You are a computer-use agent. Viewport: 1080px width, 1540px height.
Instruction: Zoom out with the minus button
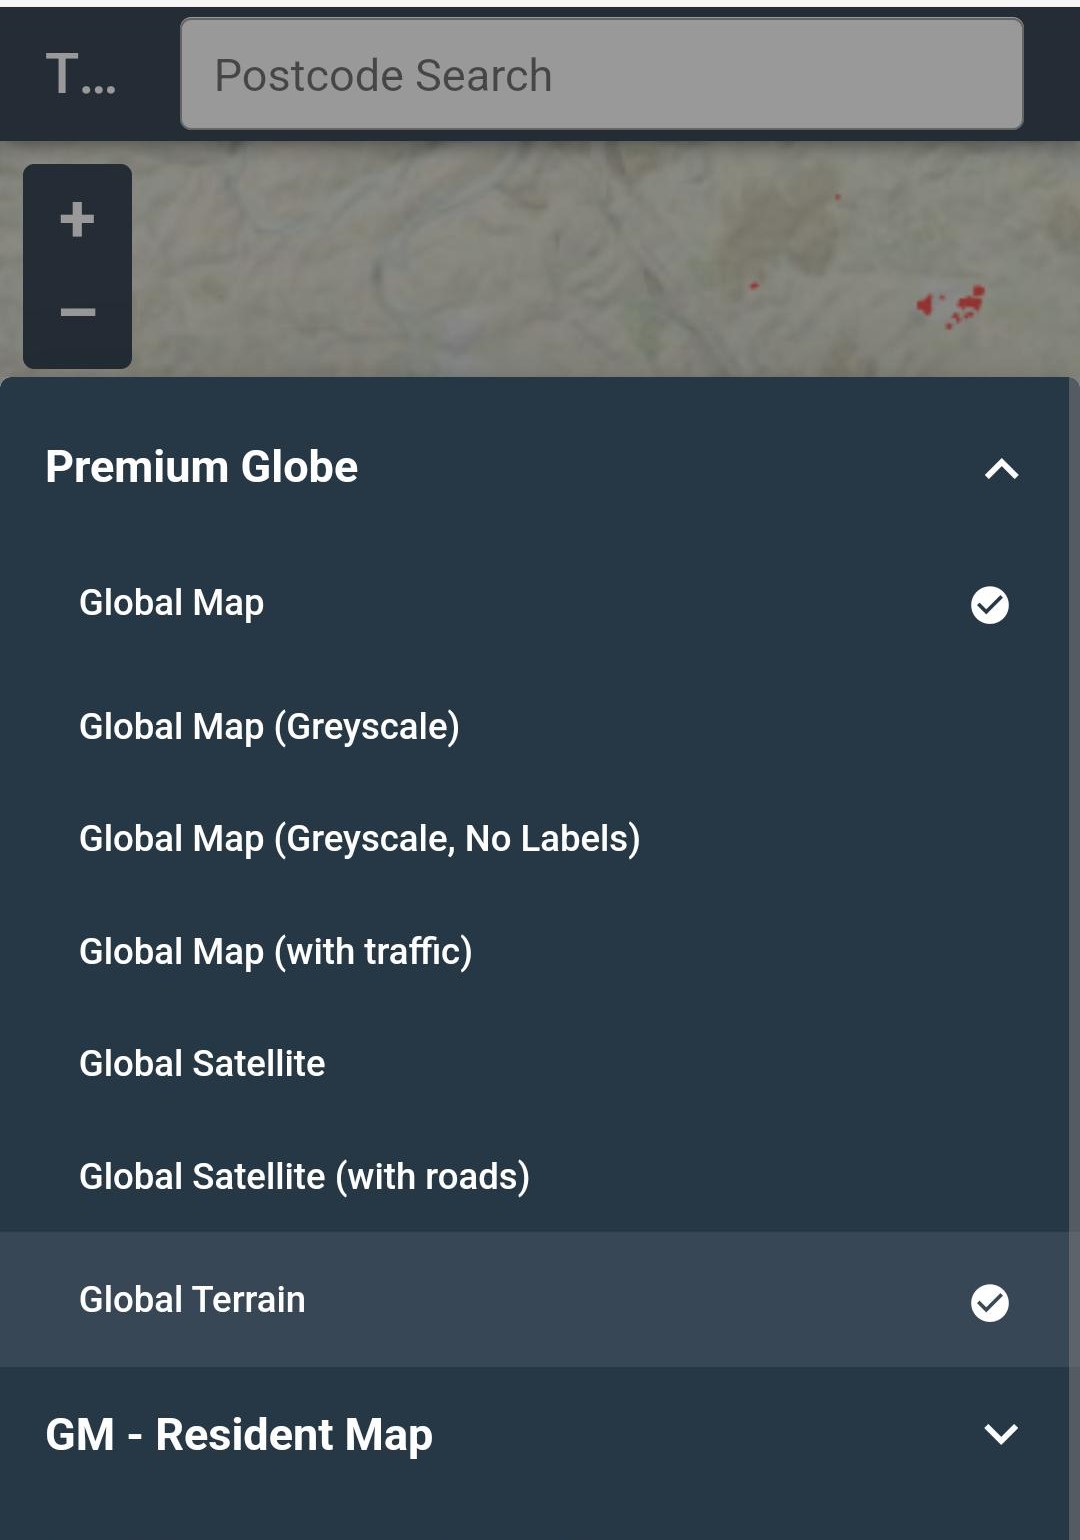(x=77, y=313)
